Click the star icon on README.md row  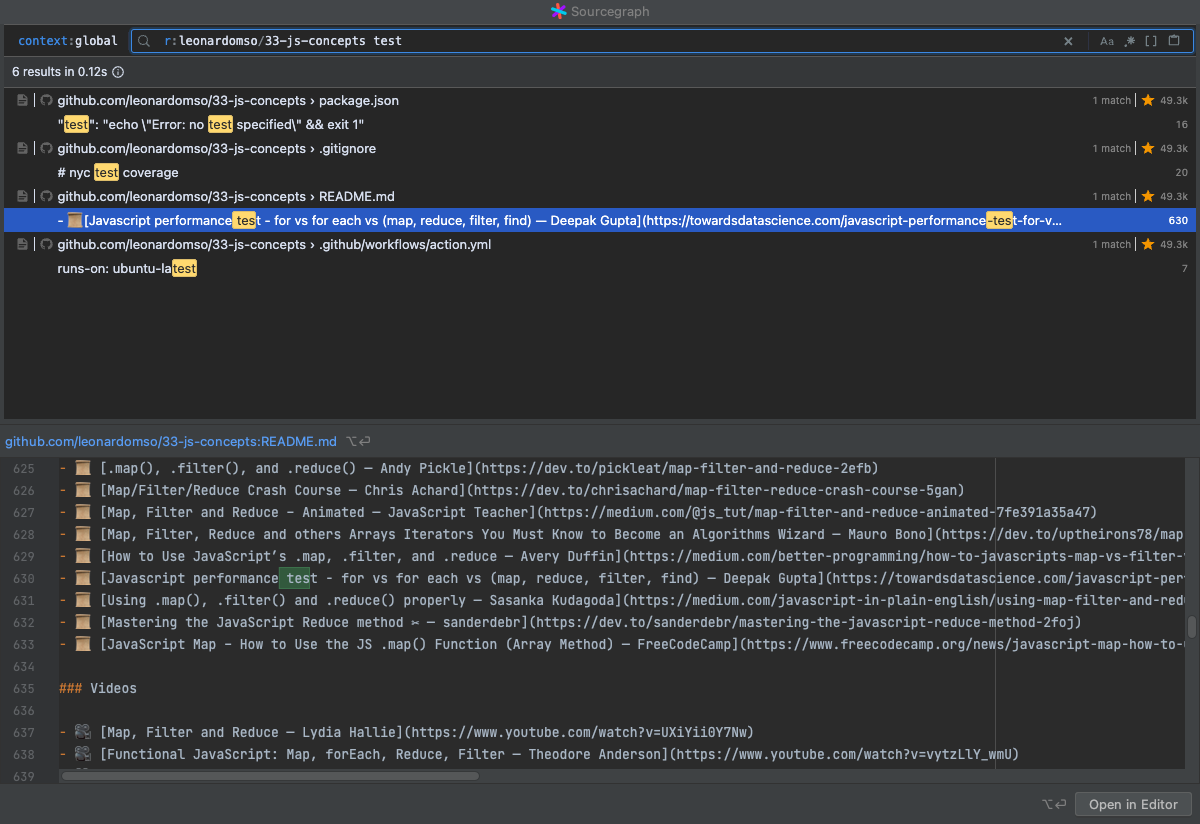(x=1148, y=196)
